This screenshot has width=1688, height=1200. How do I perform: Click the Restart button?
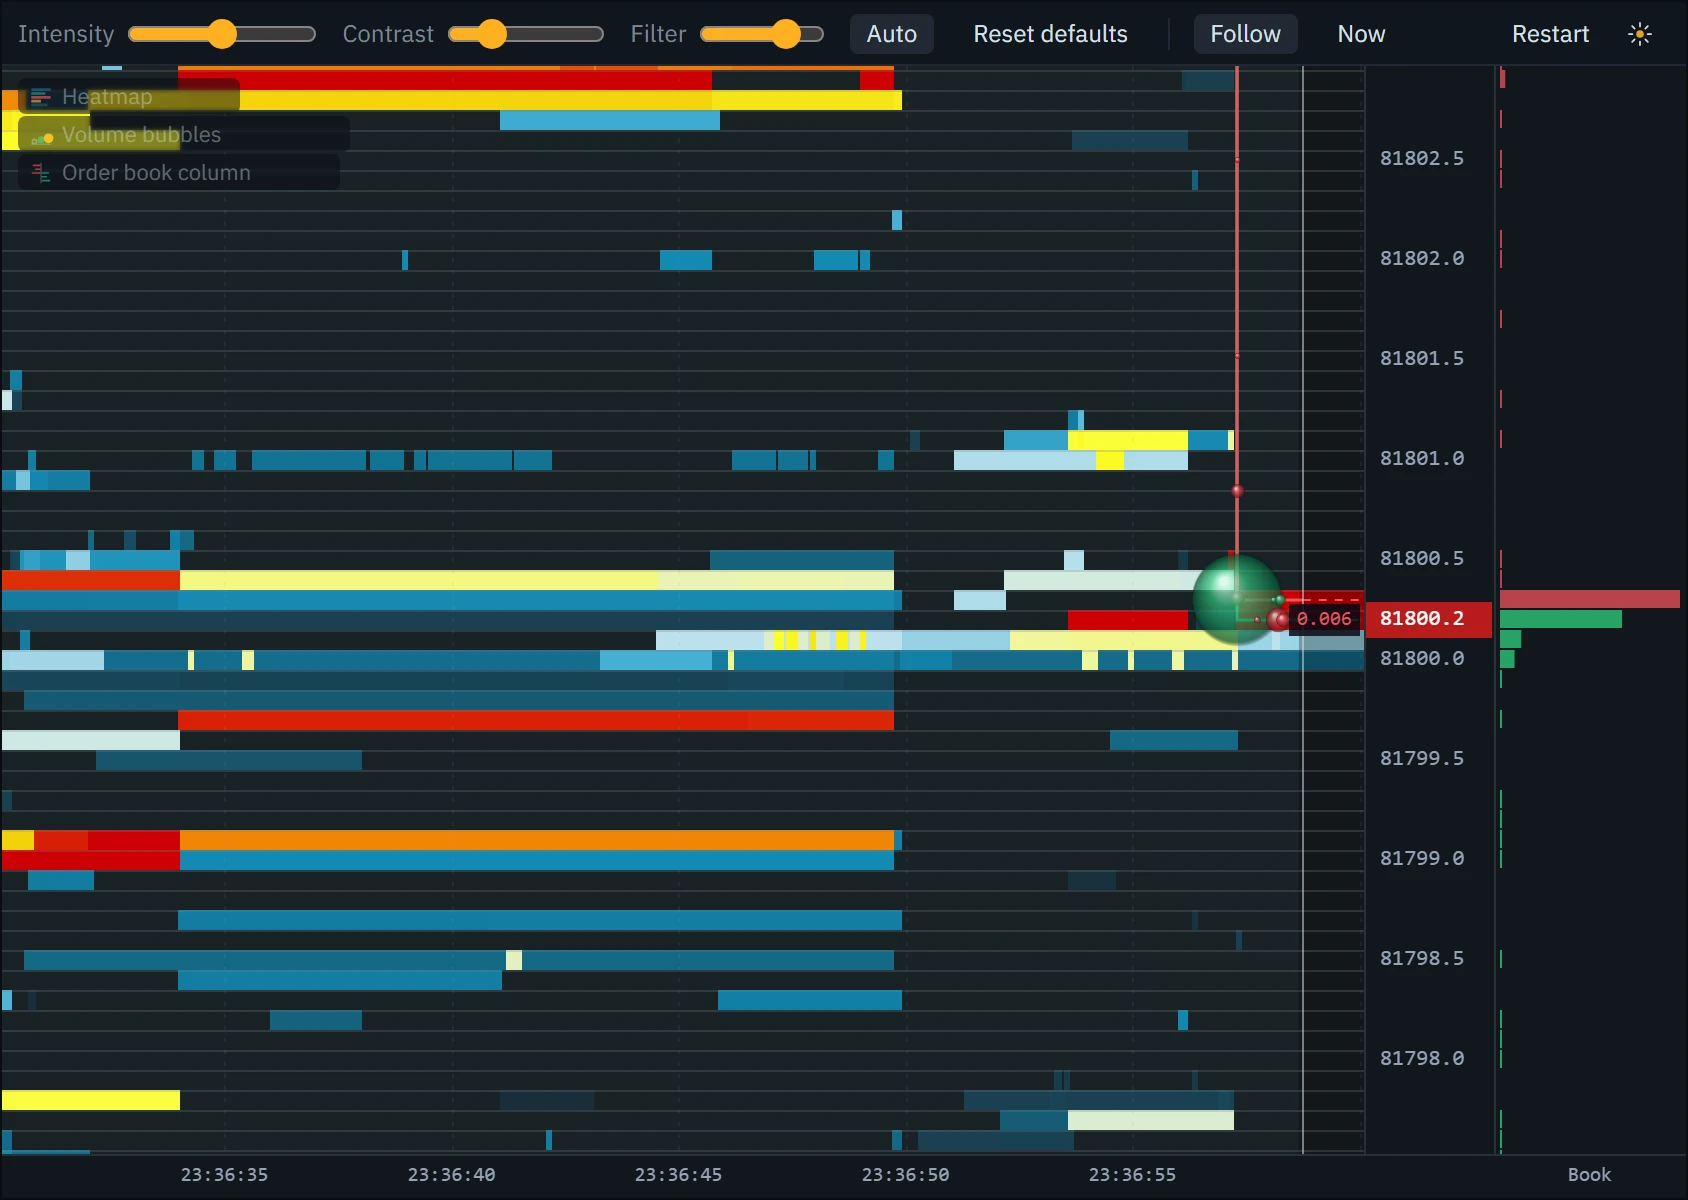click(1550, 34)
